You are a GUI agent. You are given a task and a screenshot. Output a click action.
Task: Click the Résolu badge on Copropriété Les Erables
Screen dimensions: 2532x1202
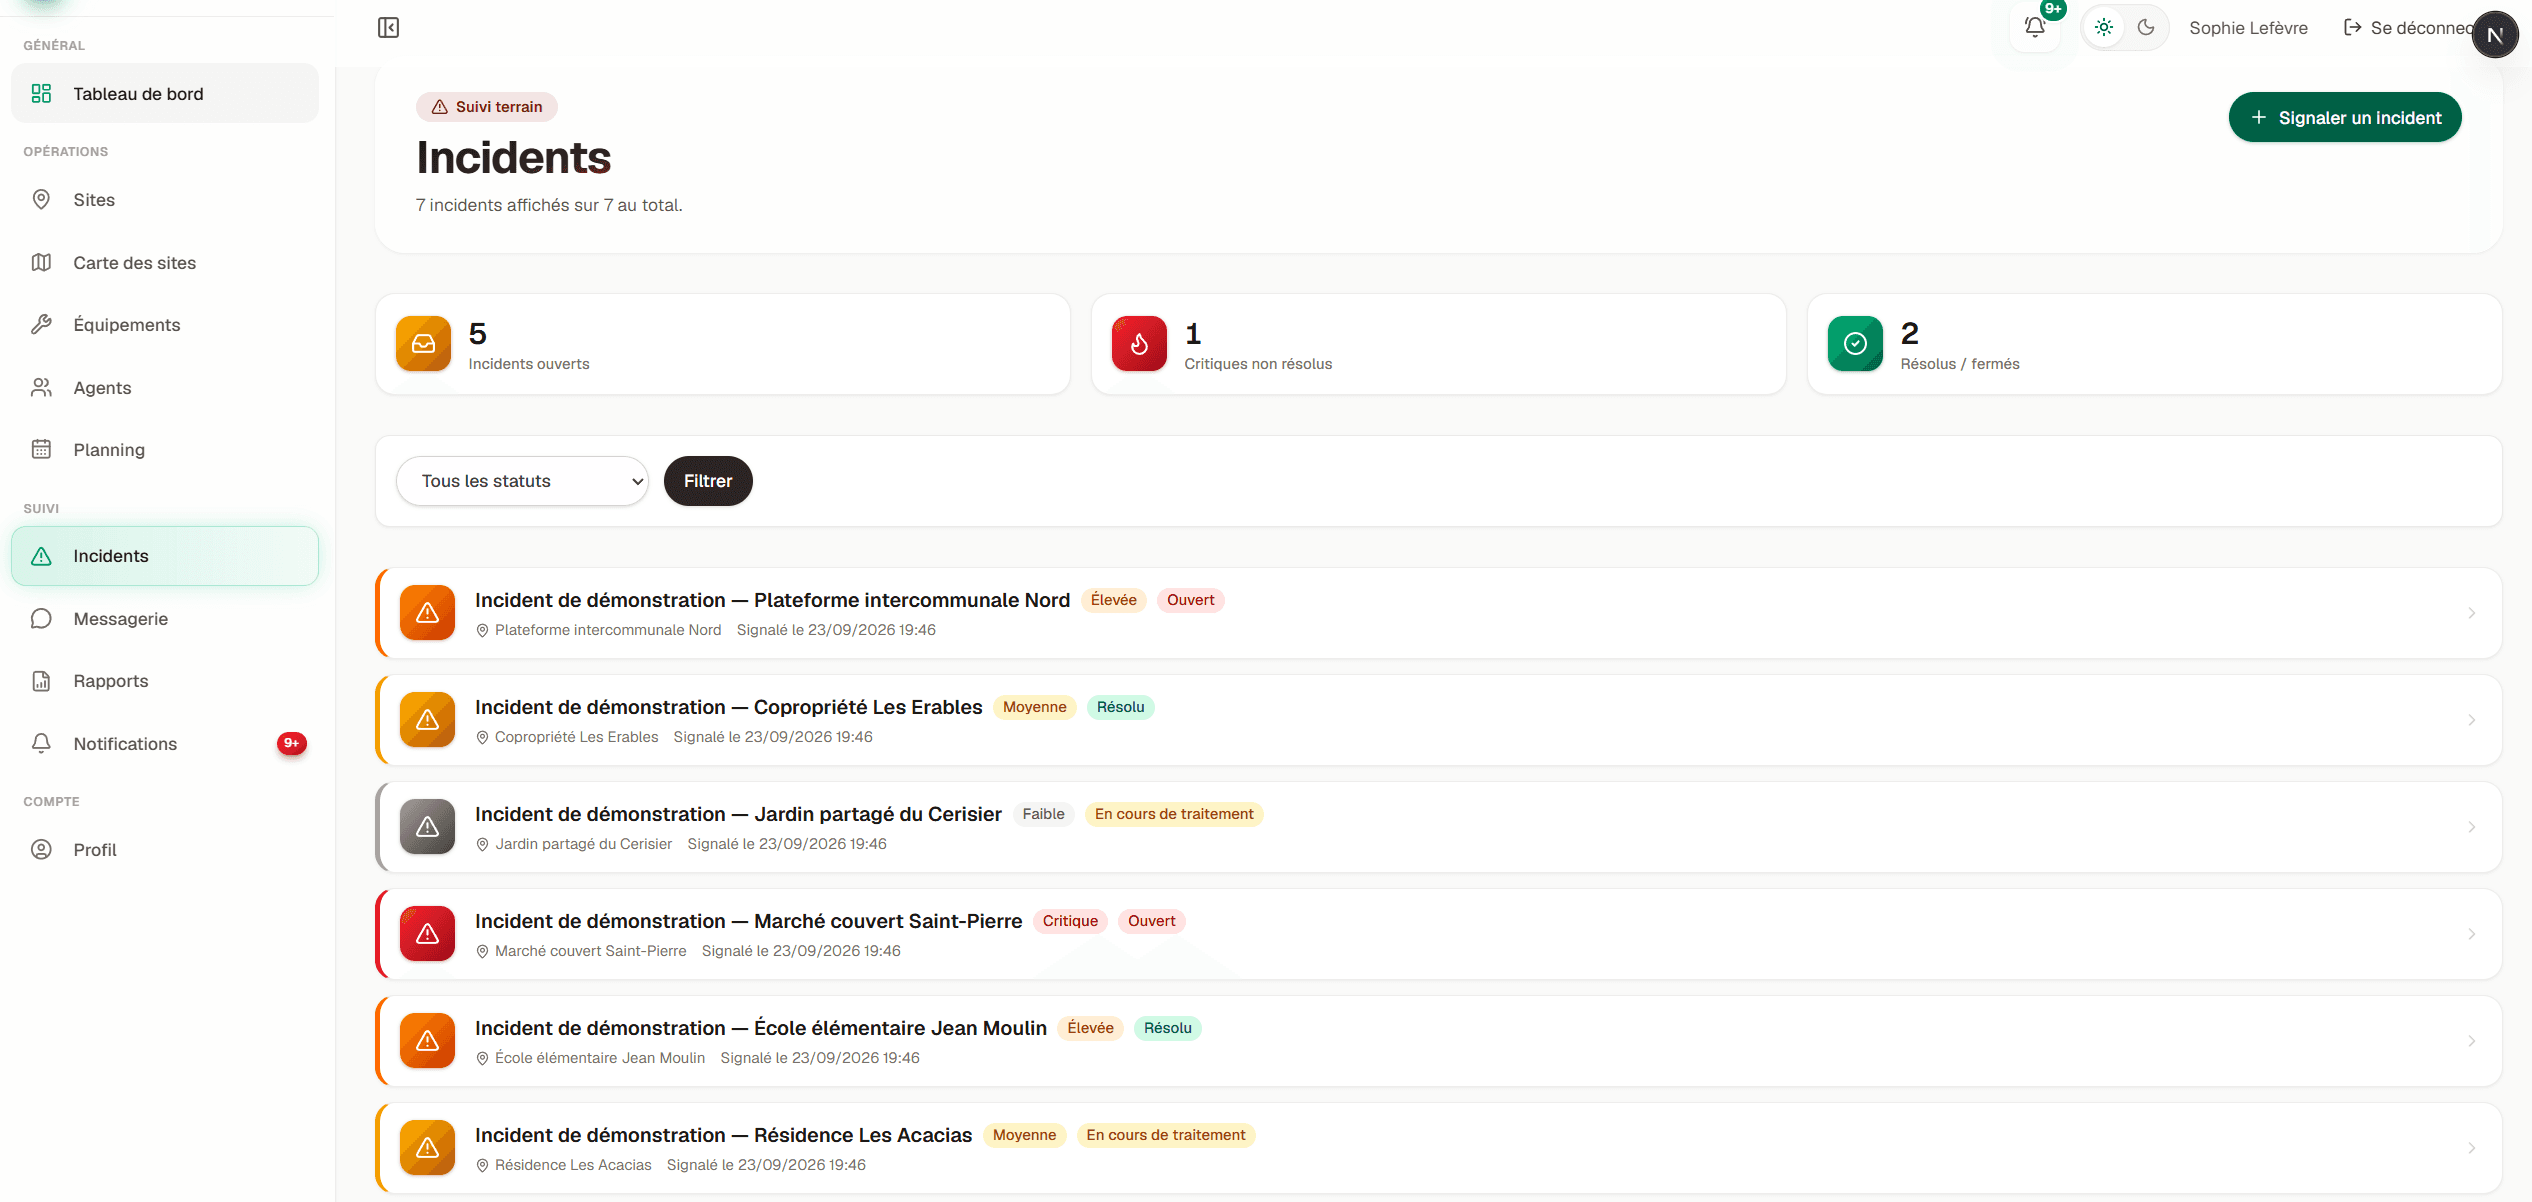[x=1120, y=707]
